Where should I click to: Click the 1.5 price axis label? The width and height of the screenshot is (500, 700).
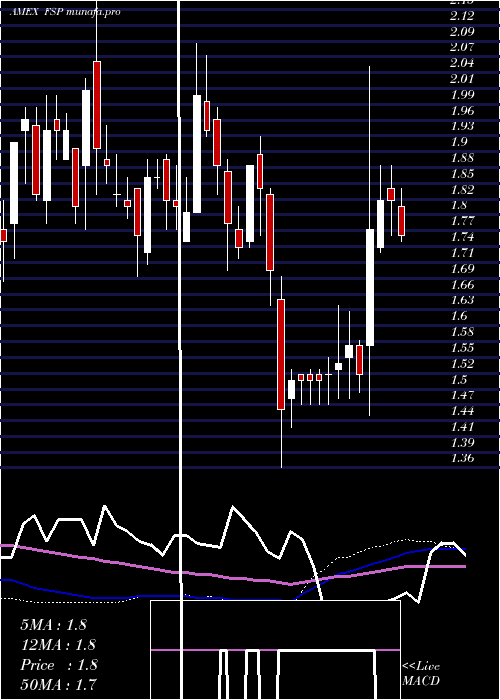tap(459, 379)
